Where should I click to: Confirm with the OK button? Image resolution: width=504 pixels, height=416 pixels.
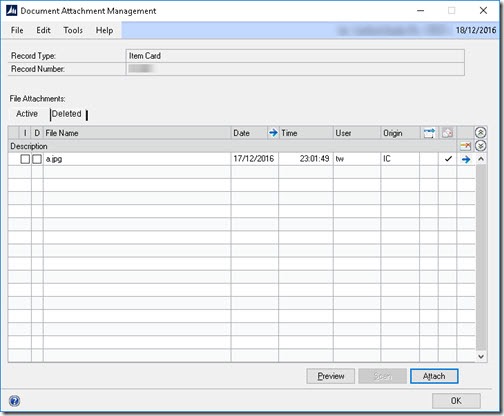(x=456, y=400)
